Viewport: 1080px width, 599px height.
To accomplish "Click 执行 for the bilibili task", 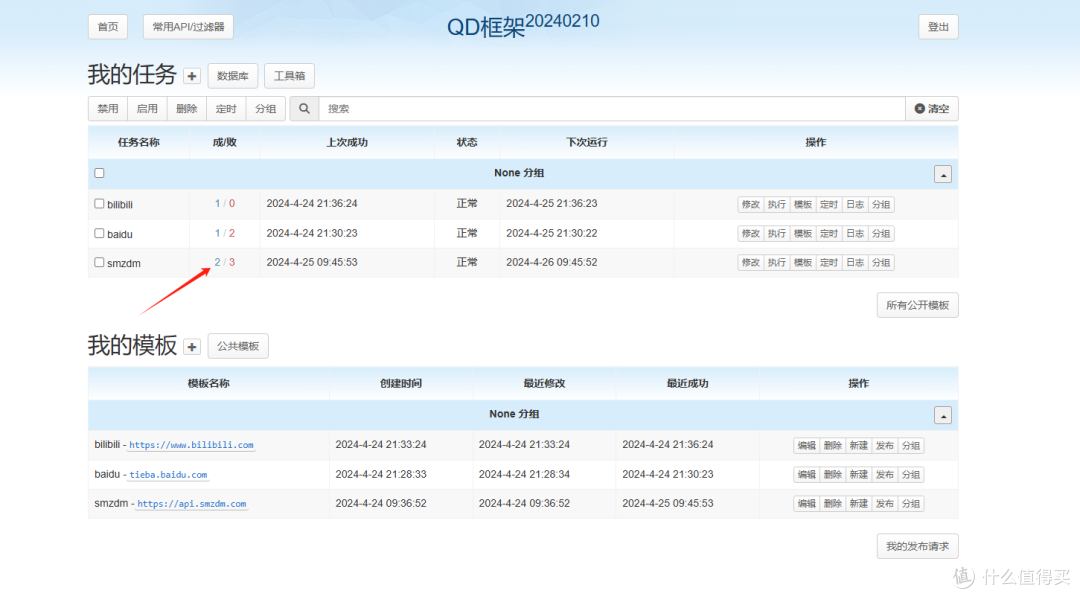I will pos(776,204).
